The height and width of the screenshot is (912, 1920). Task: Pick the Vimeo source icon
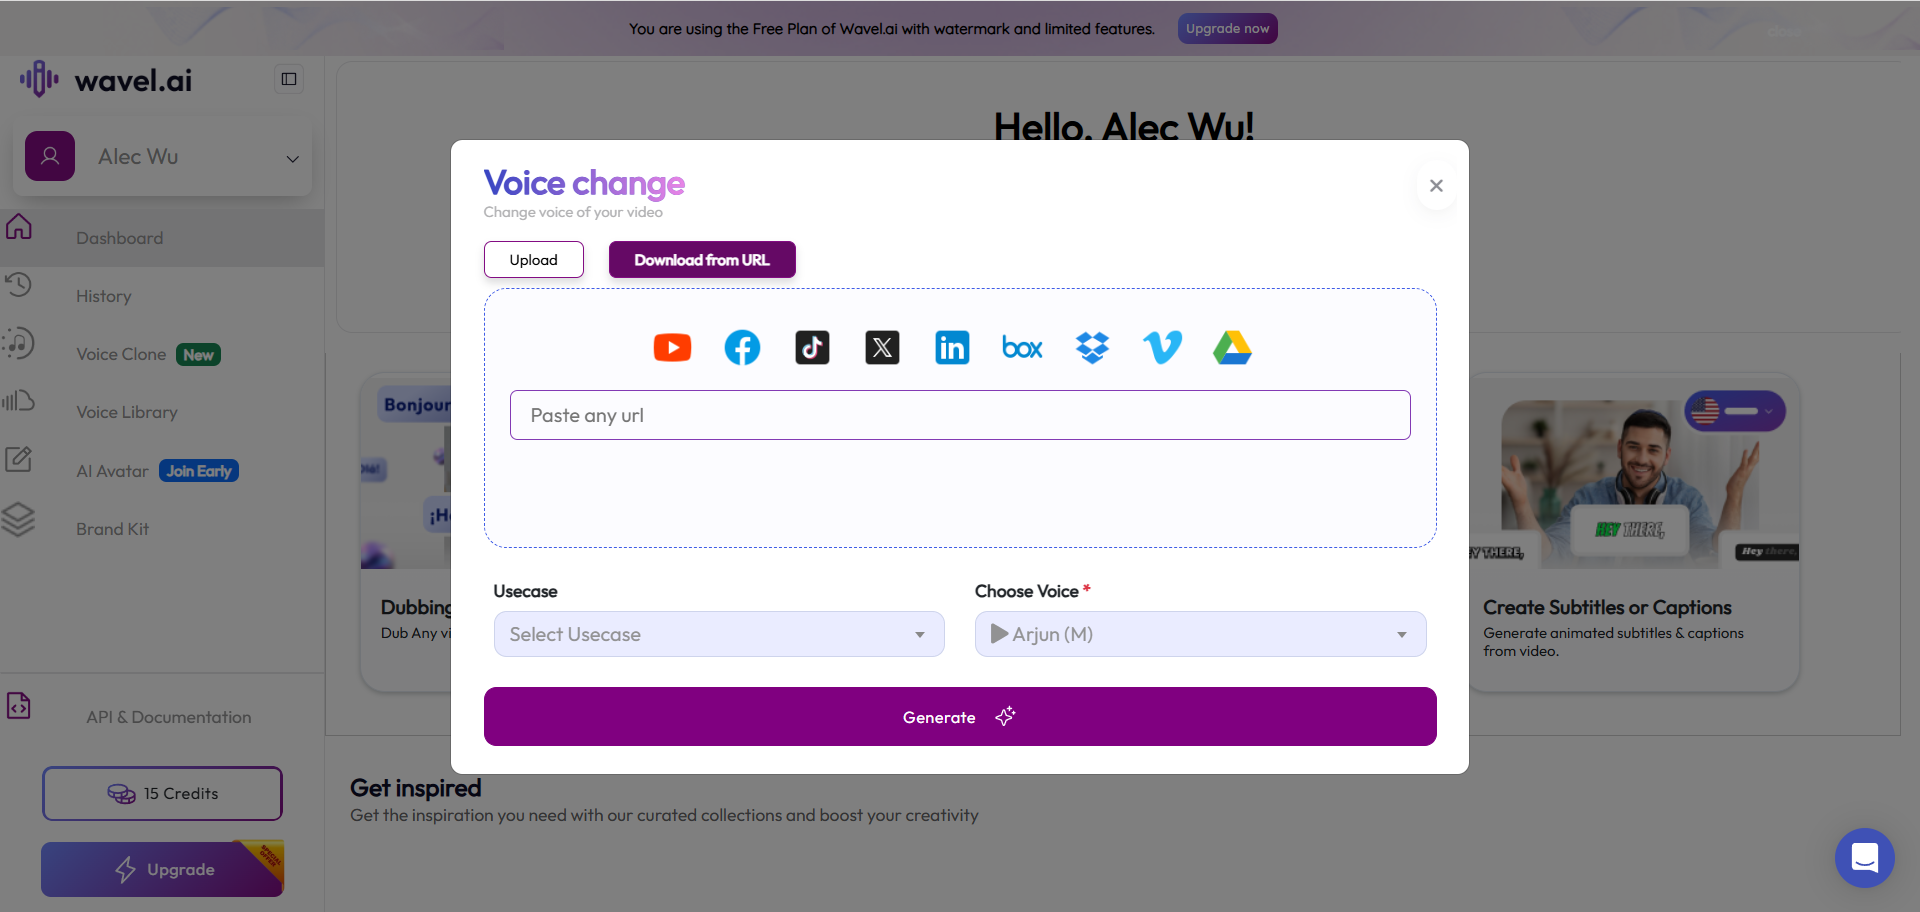[x=1162, y=348]
